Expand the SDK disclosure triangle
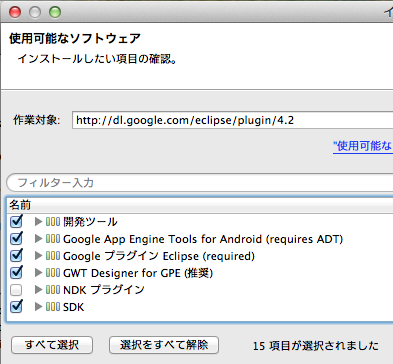 point(38,307)
